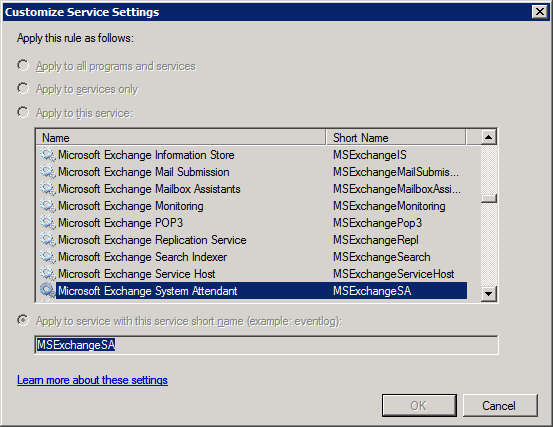The height and width of the screenshot is (427, 553).
Task: Click the scrollbar down arrow in services list
Action: [x=488, y=293]
